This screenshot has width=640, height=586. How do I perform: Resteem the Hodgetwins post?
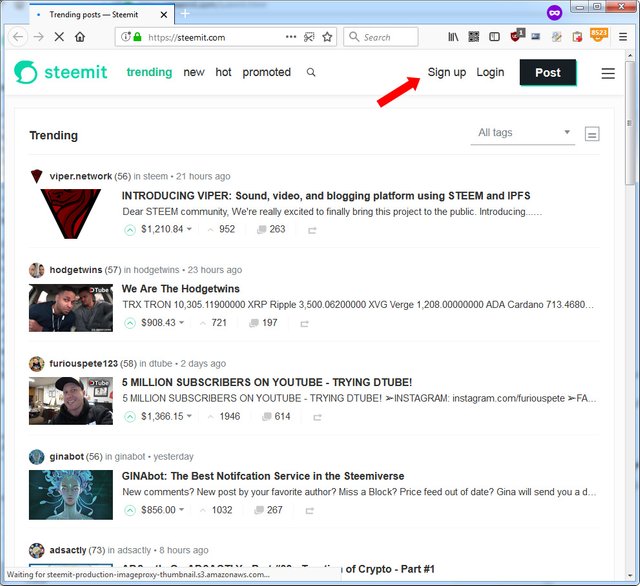(x=304, y=324)
